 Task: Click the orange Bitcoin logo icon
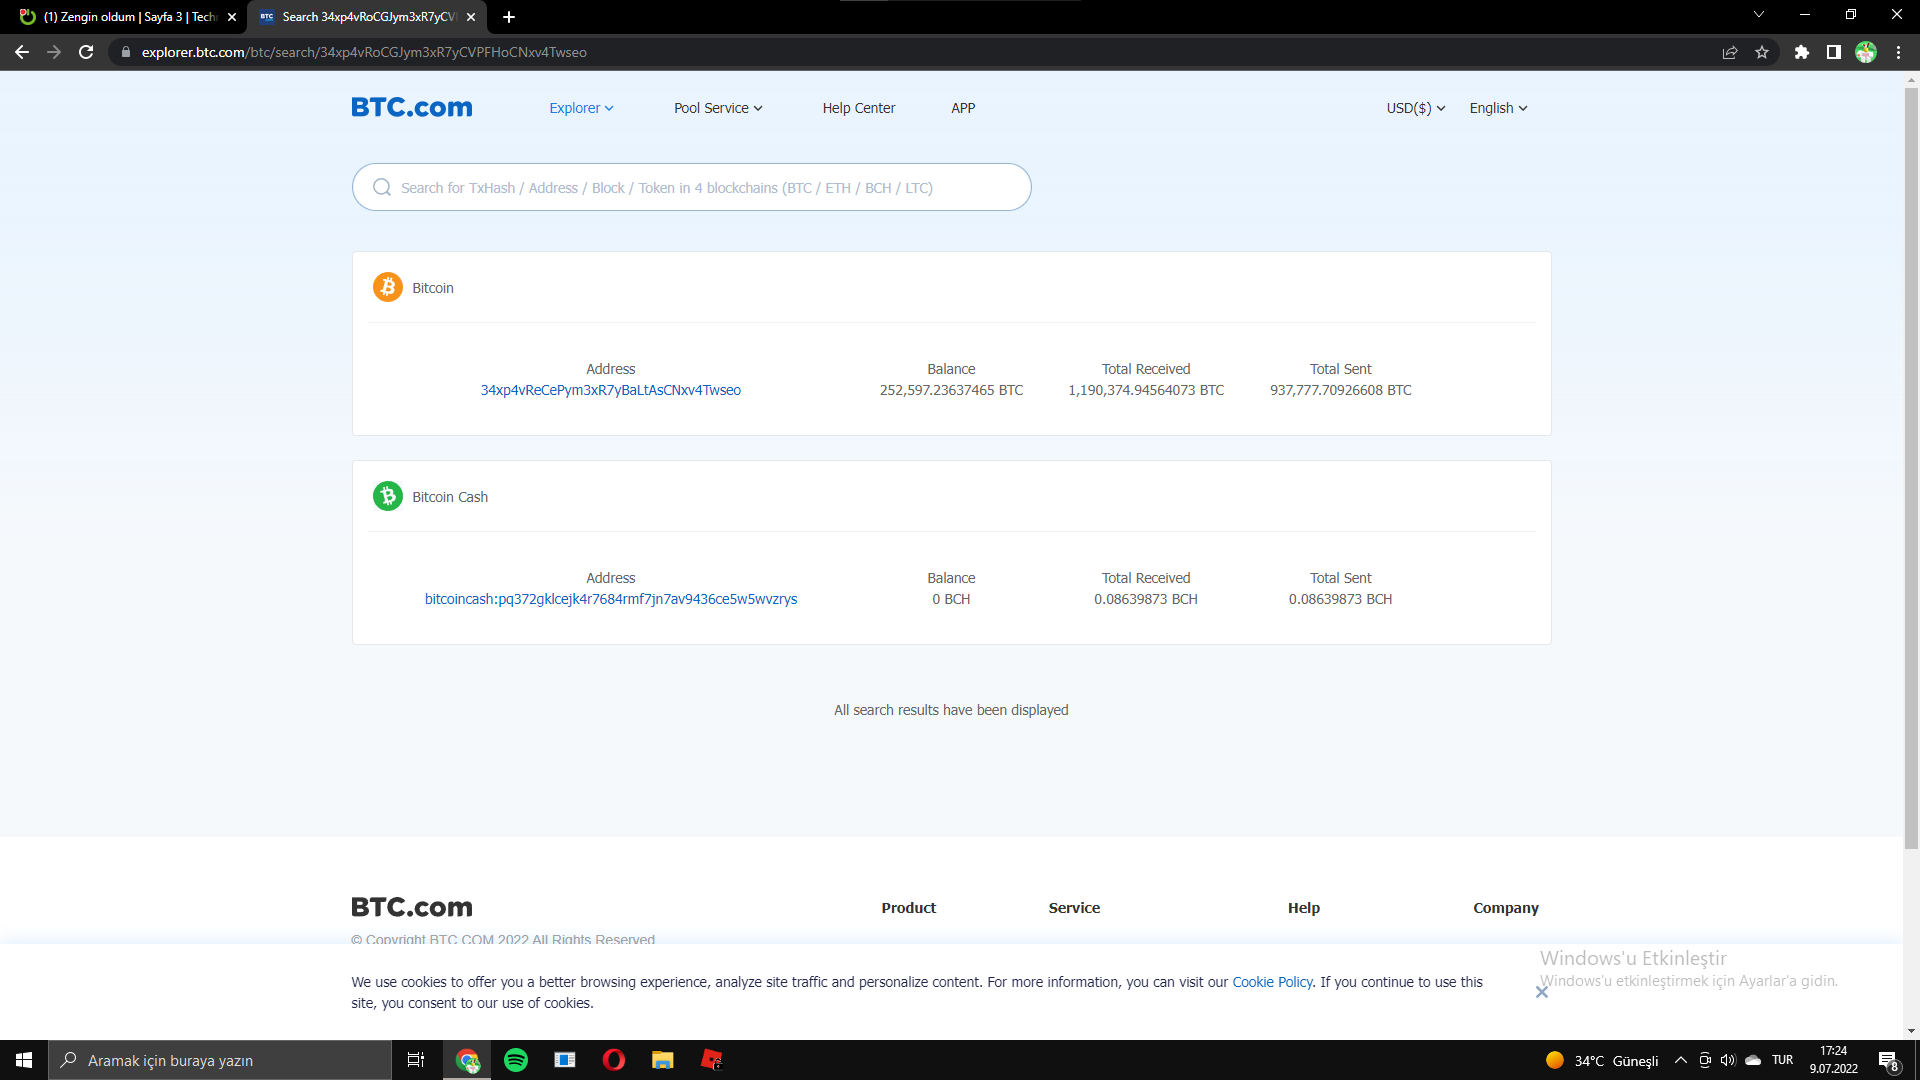[388, 287]
